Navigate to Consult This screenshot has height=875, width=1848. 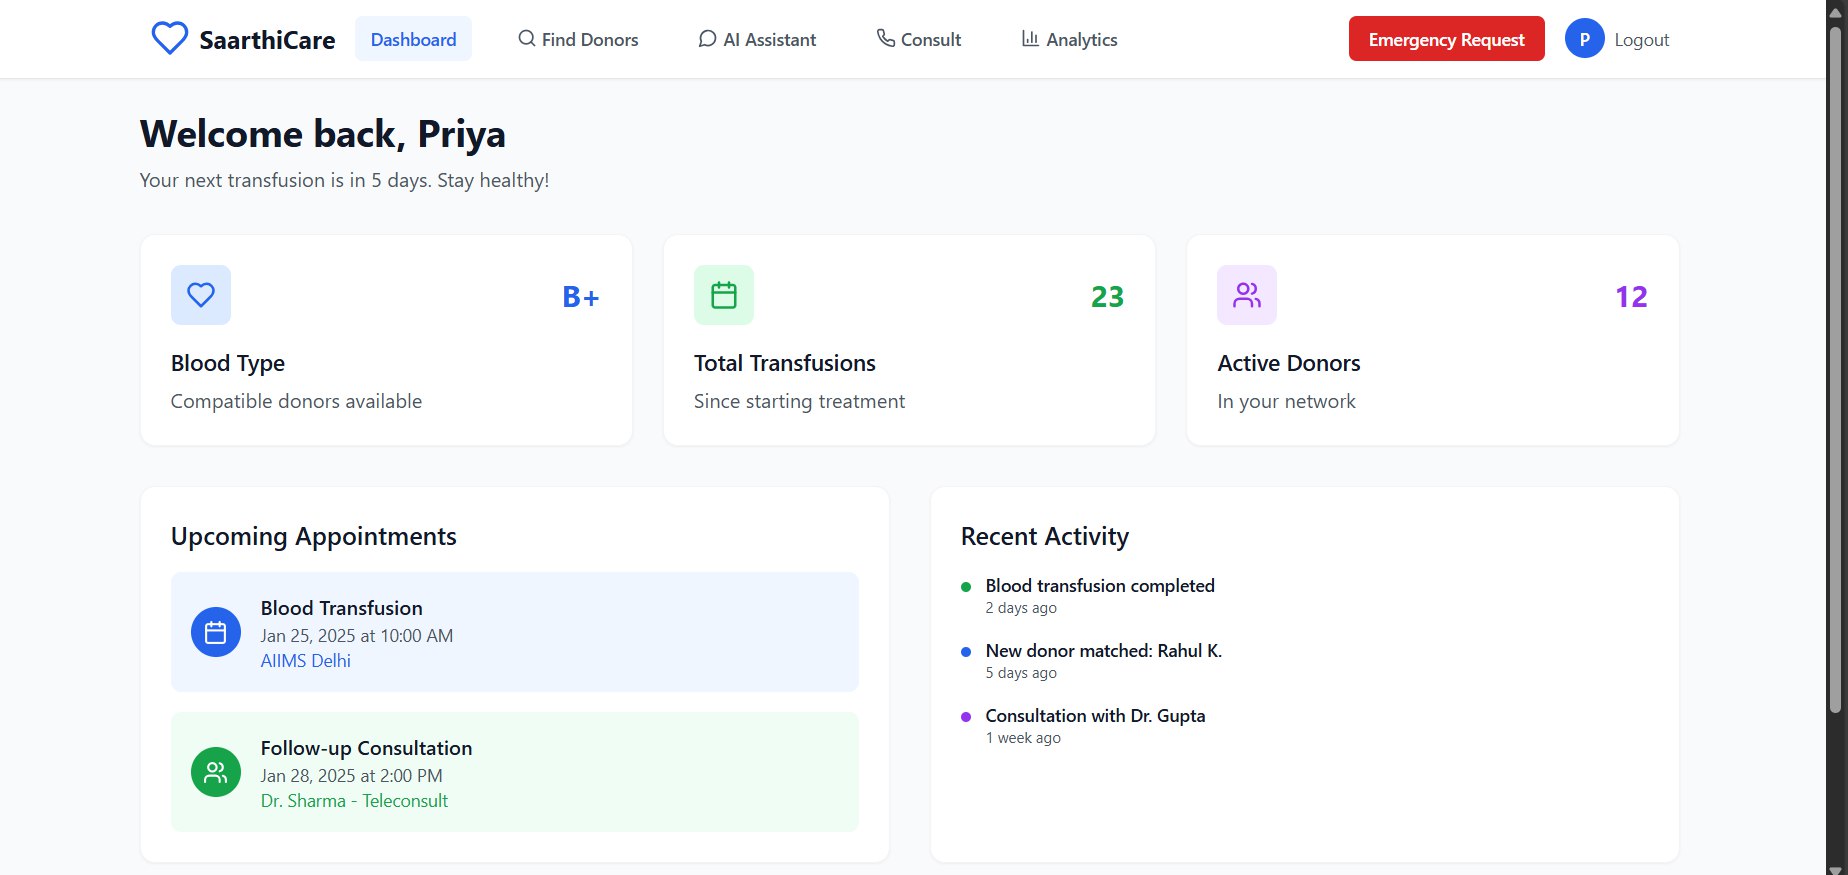pyautogui.click(x=919, y=39)
